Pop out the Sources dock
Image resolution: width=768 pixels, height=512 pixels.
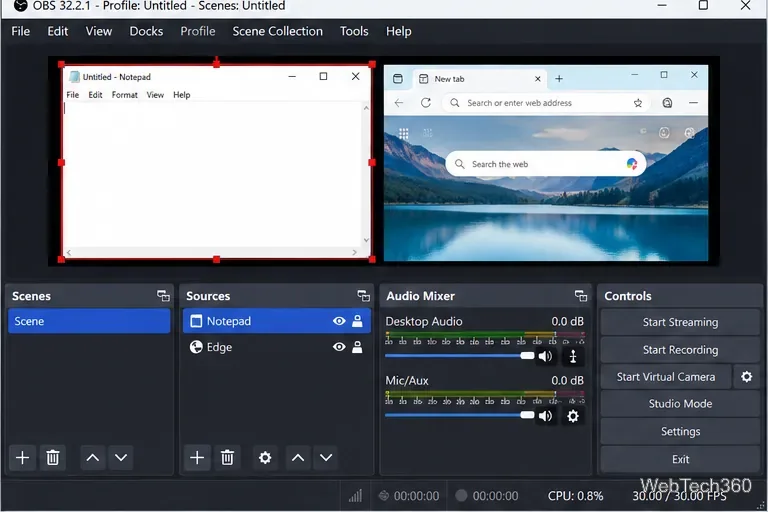click(x=363, y=296)
